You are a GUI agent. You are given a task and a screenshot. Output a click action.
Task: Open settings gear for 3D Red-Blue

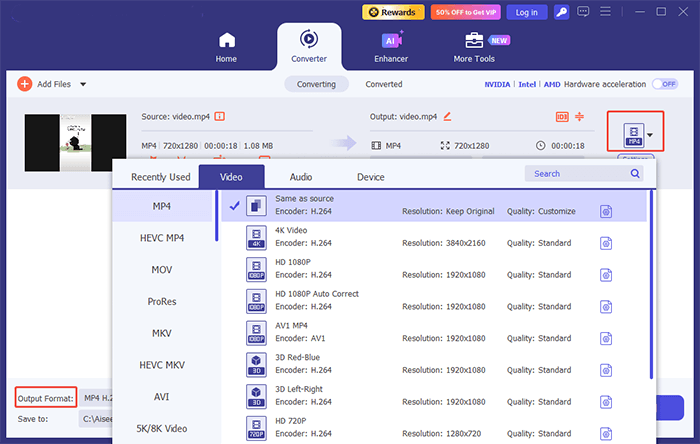[x=606, y=370]
